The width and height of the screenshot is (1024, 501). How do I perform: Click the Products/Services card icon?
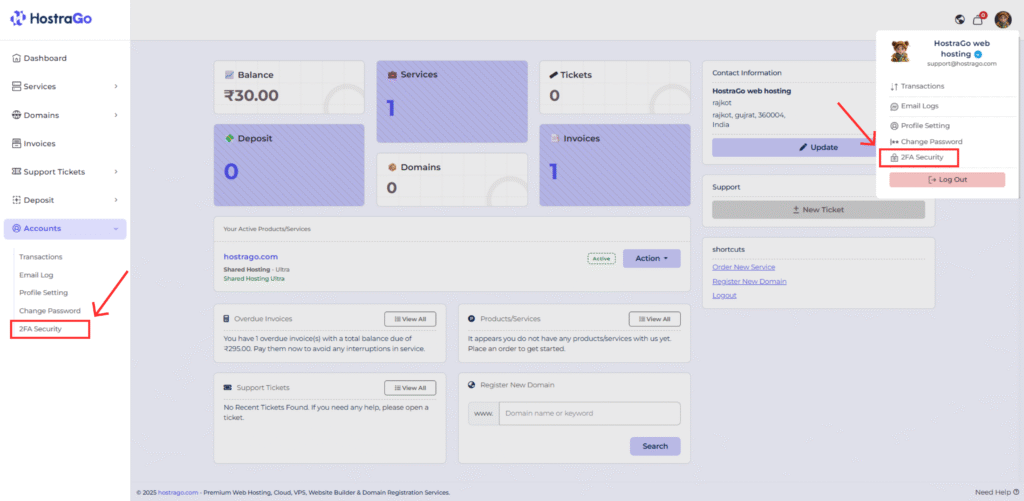pyautogui.click(x=471, y=319)
